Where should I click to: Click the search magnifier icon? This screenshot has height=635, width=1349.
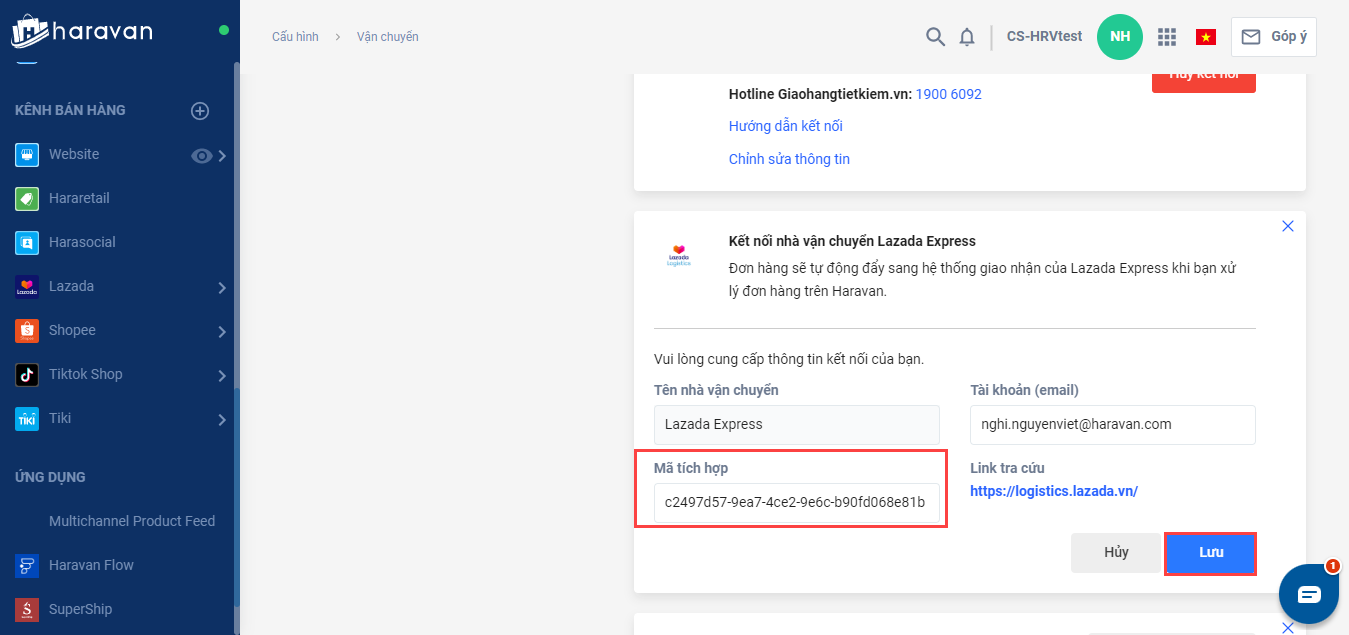(935, 37)
